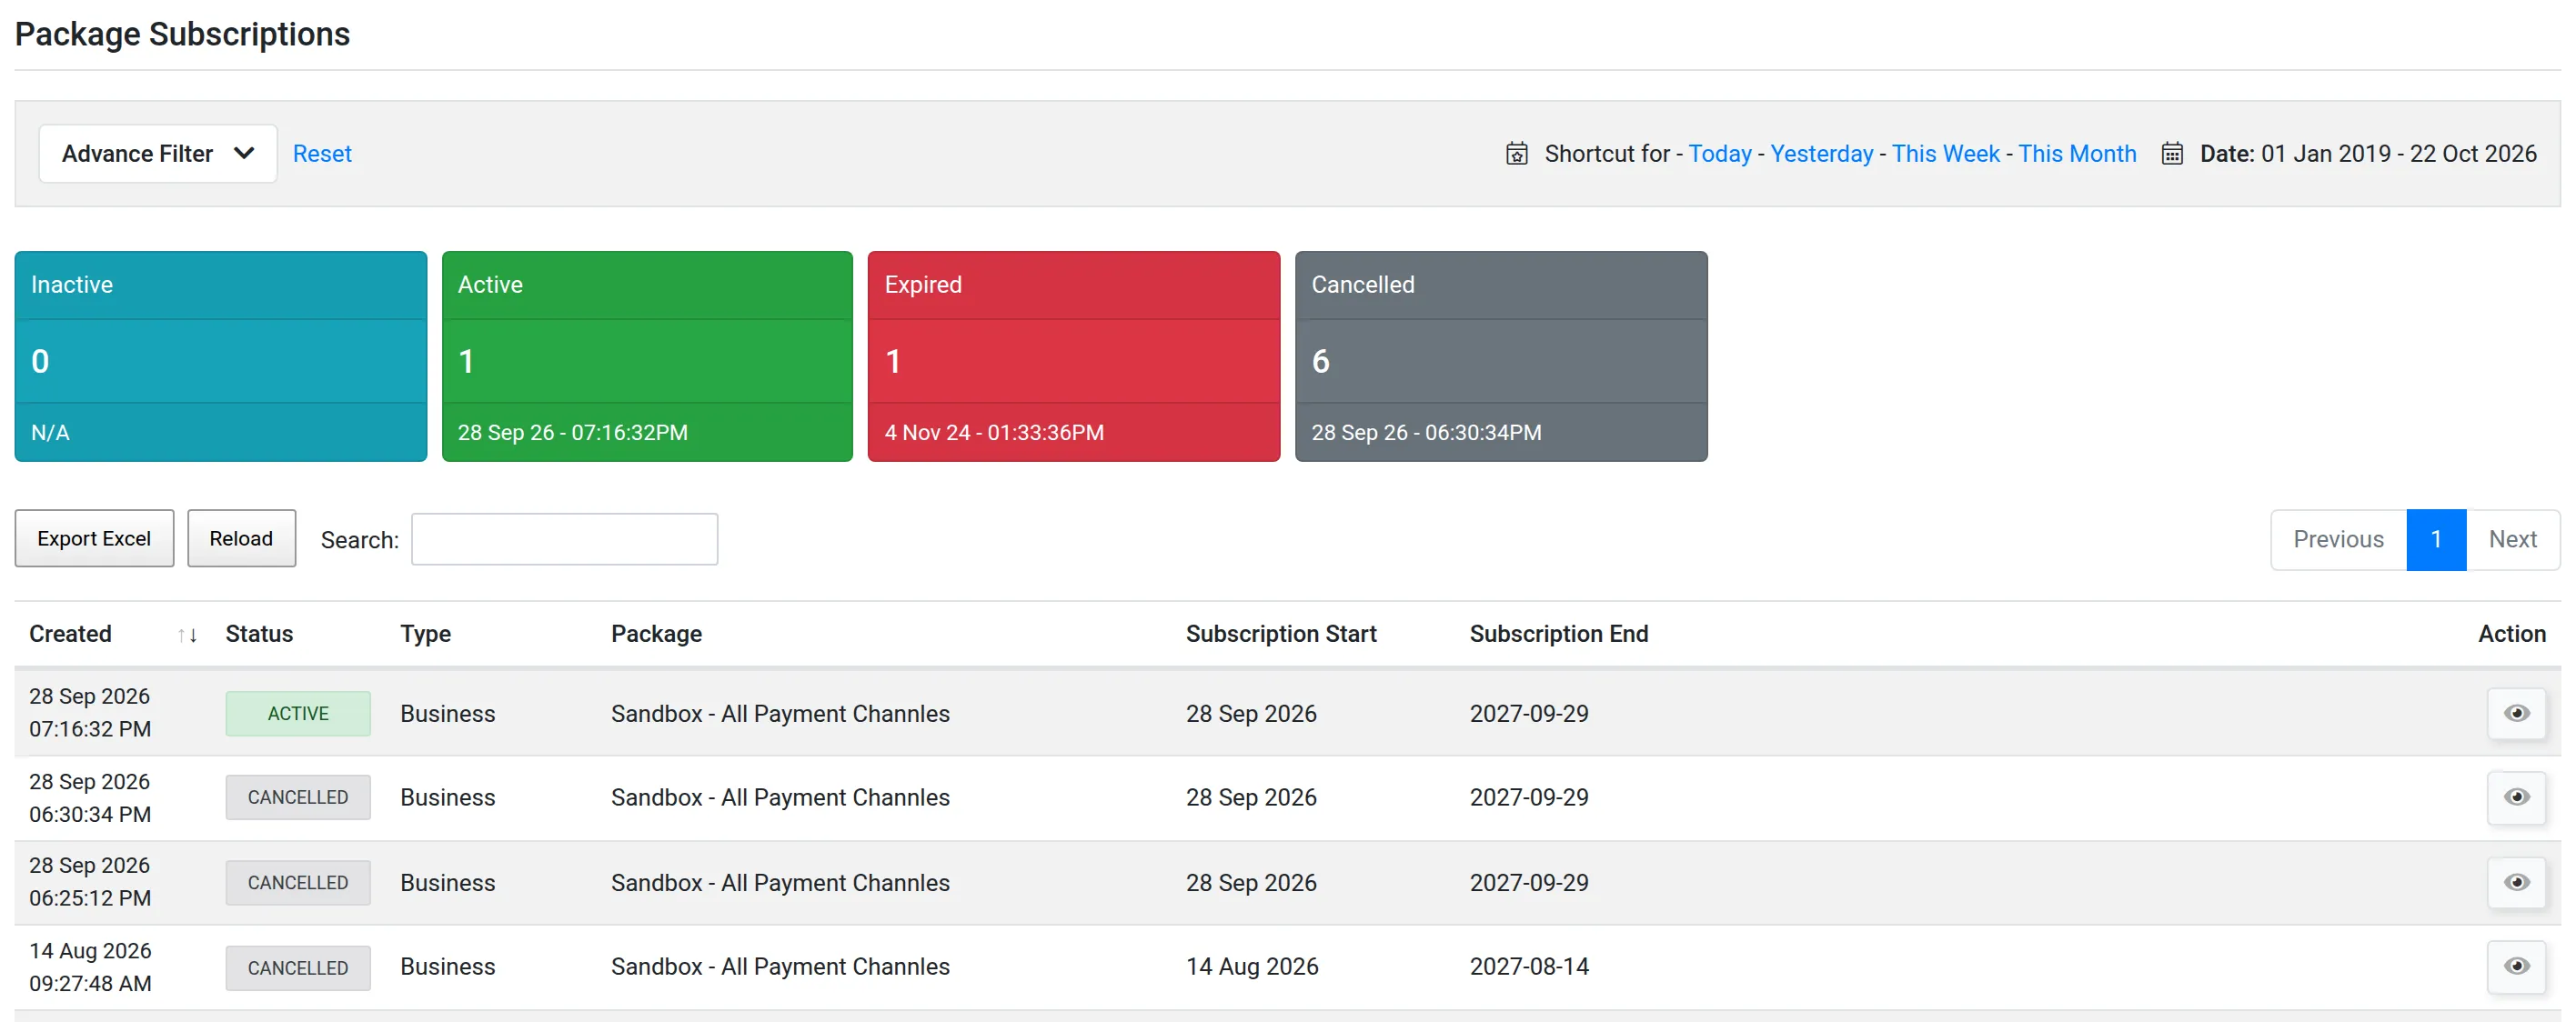
Task: Focus the Search input field
Action: click(x=564, y=539)
